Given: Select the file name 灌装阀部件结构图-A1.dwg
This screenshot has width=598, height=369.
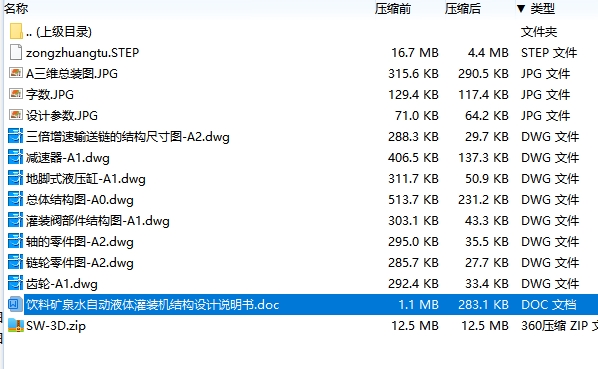Looking at the screenshot, I should point(98,220).
